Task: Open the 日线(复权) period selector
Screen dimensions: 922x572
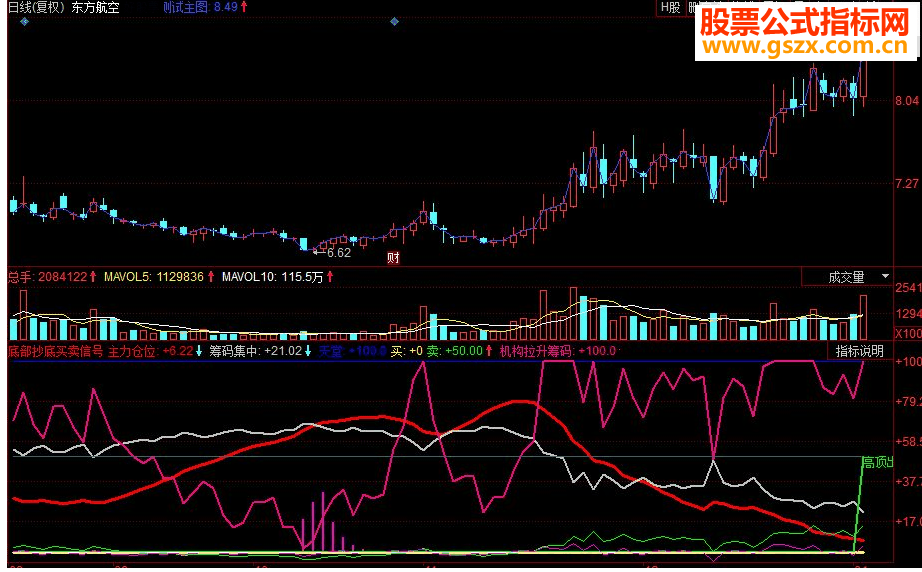Action: (x=36, y=7)
